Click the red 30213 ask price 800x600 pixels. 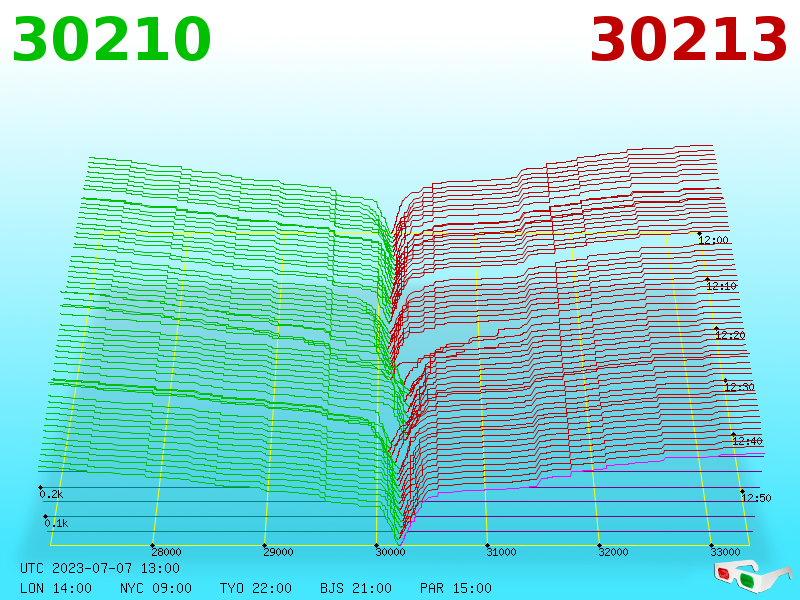click(x=688, y=39)
